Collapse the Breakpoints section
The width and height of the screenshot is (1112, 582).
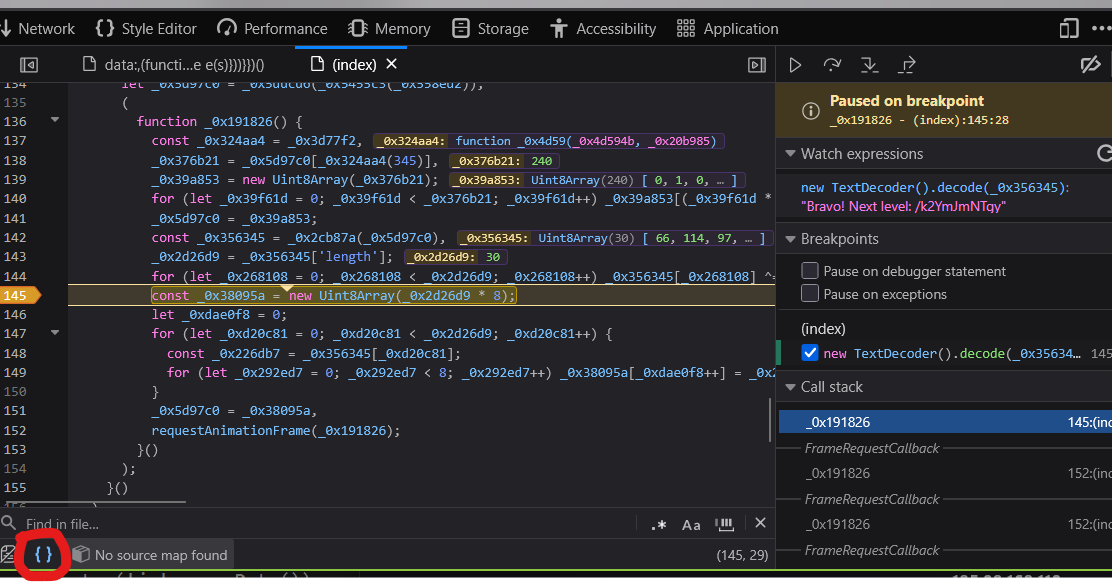[x=790, y=239]
